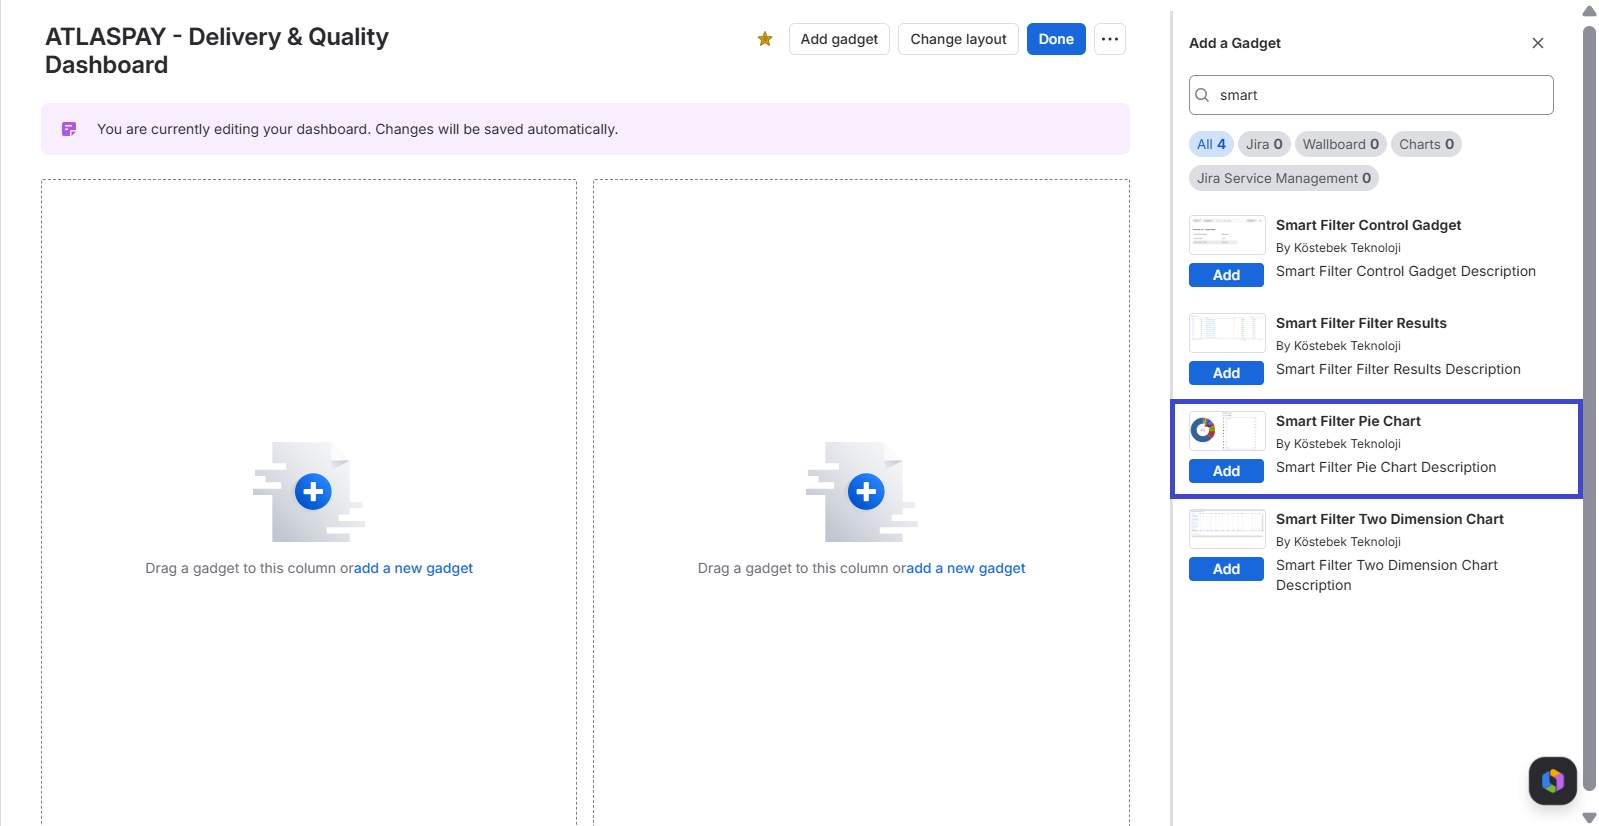Click the Add gadget button
This screenshot has width=1599, height=826.
[x=839, y=39]
